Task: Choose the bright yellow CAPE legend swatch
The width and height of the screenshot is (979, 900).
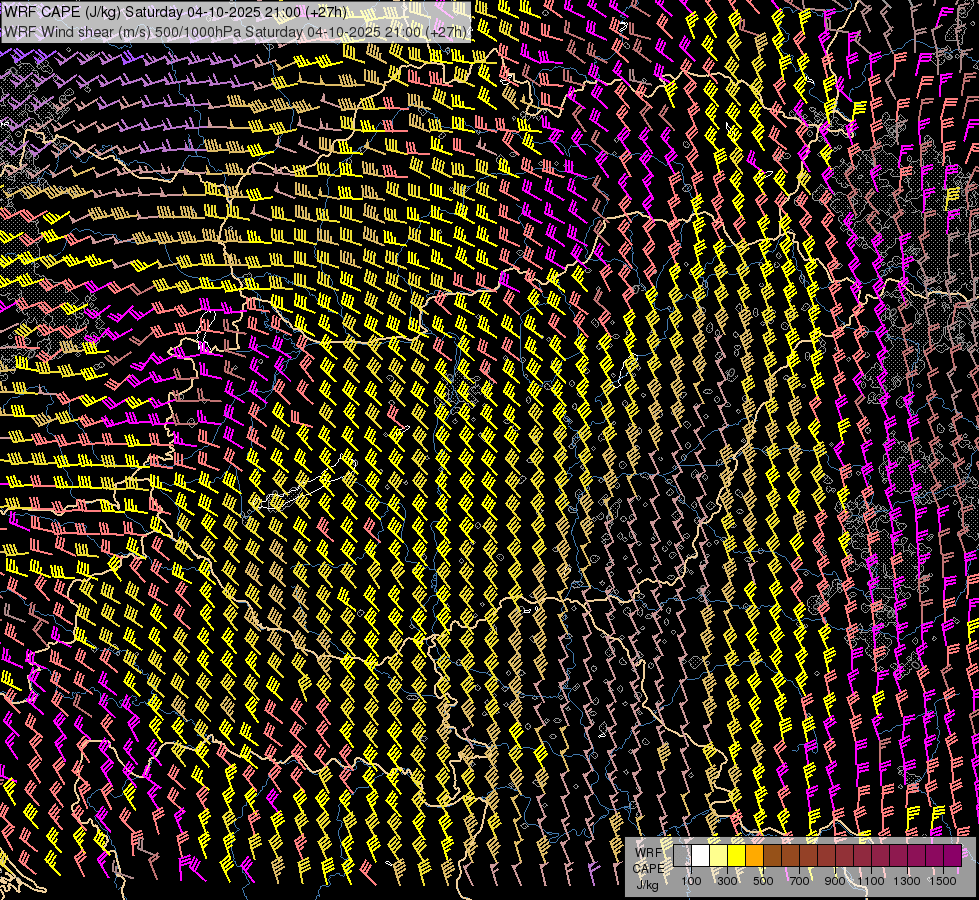Action: coord(736,856)
